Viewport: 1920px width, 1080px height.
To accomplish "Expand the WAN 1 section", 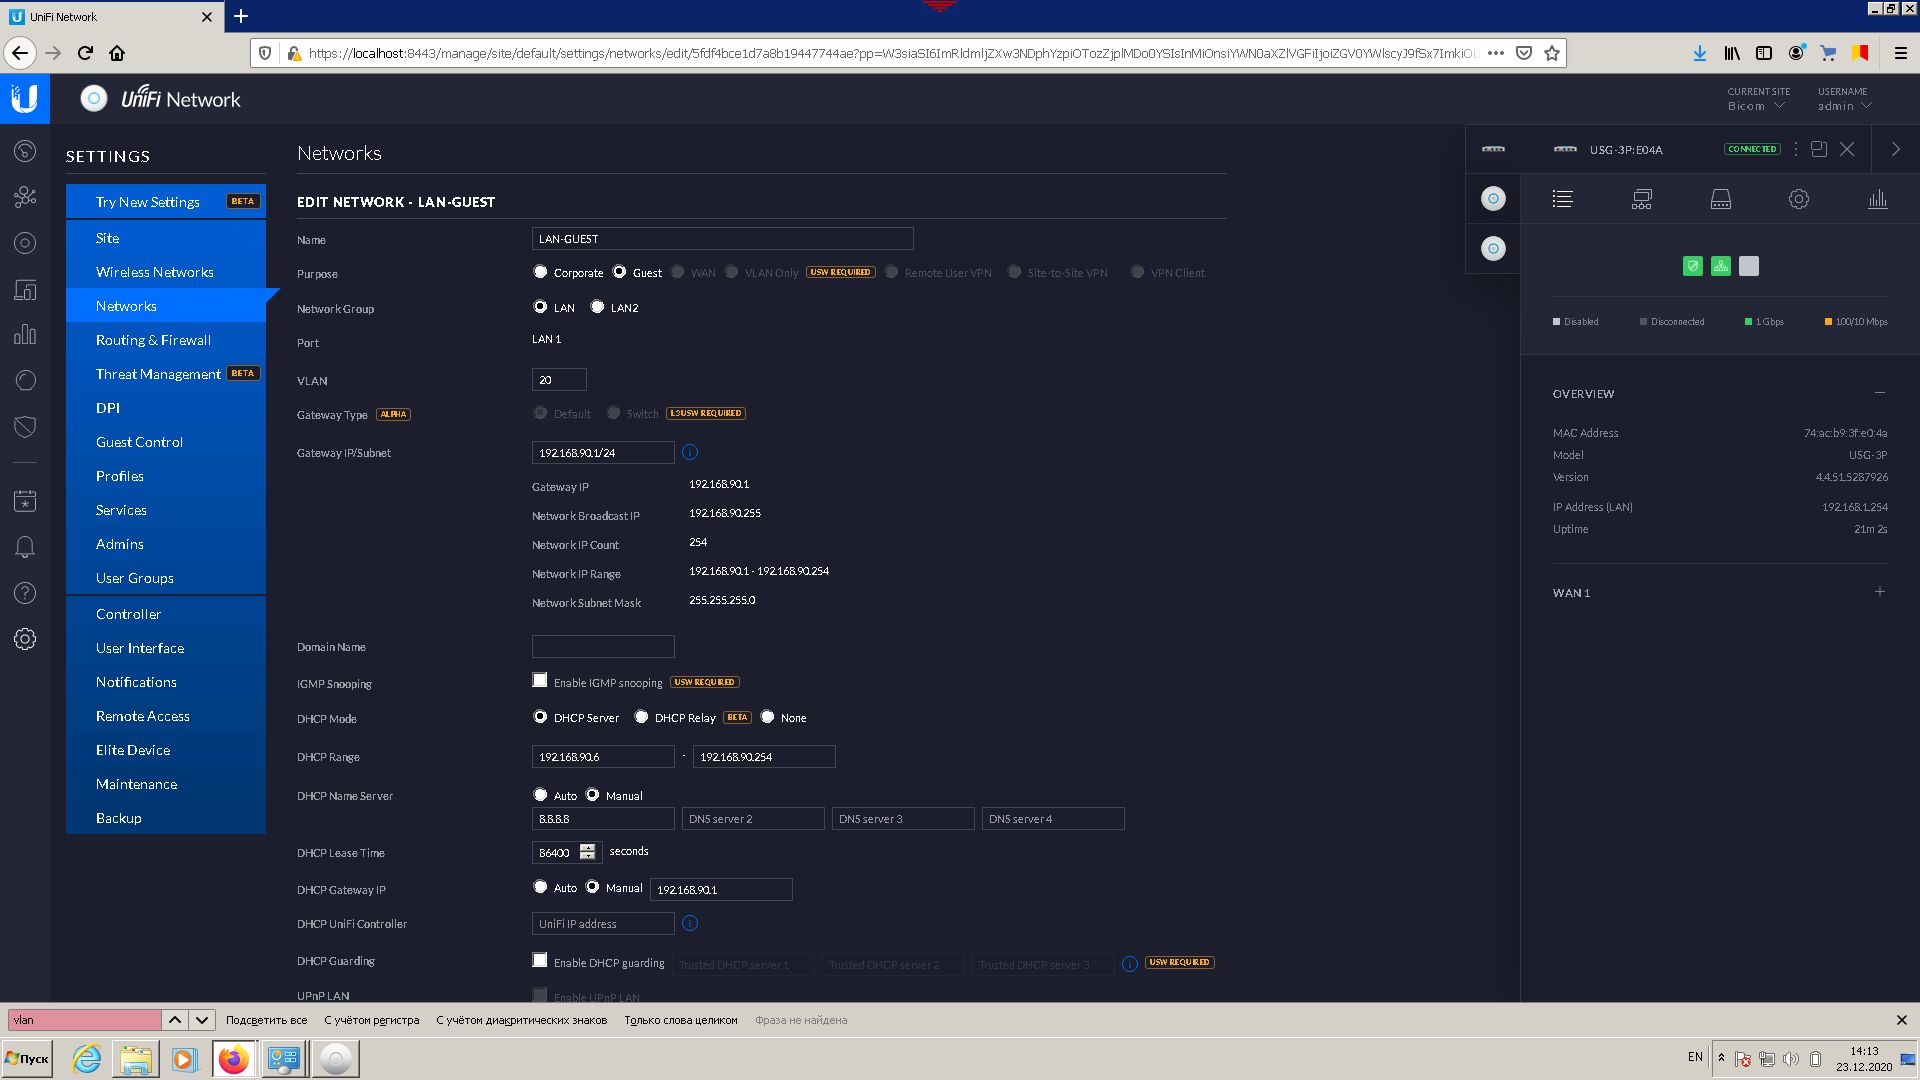I will pos(1880,592).
